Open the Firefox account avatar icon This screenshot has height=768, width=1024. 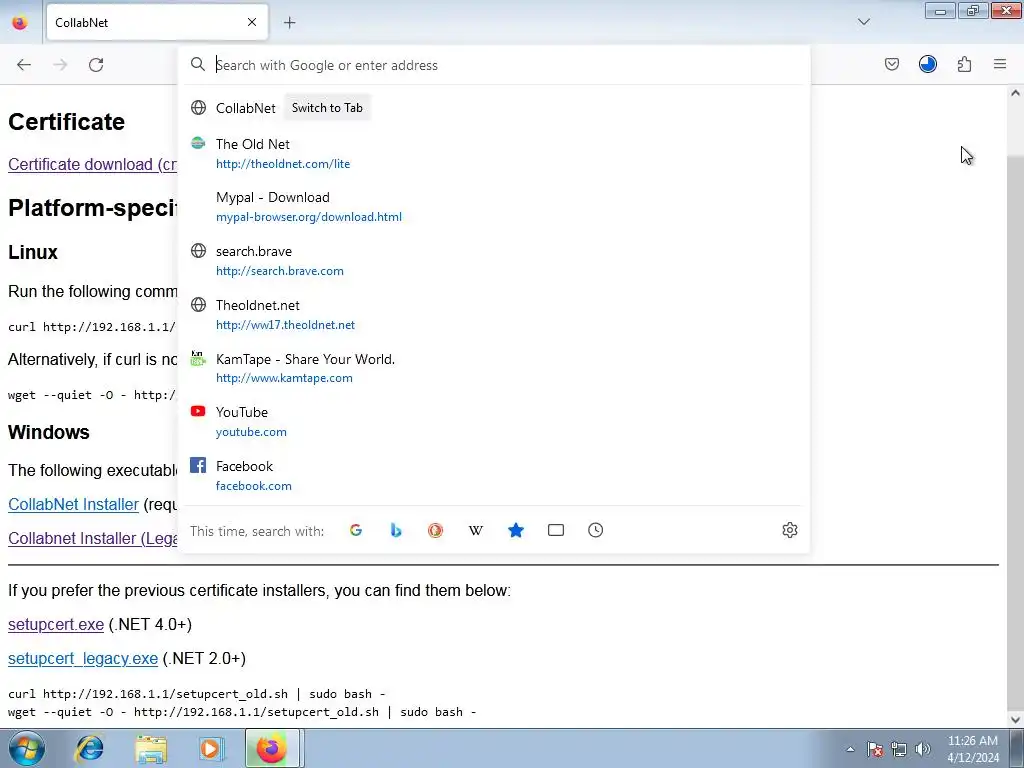pos(927,64)
